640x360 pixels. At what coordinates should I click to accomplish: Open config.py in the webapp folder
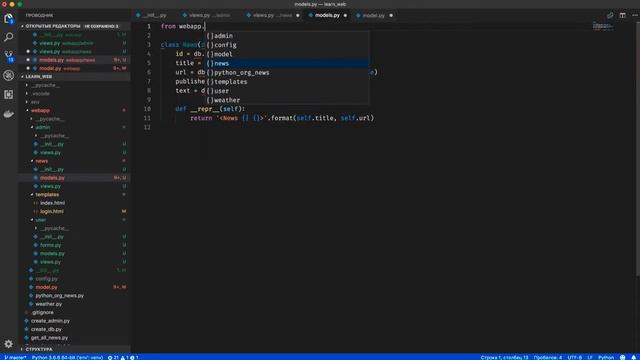pyautogui.click(x=75, y=279)
